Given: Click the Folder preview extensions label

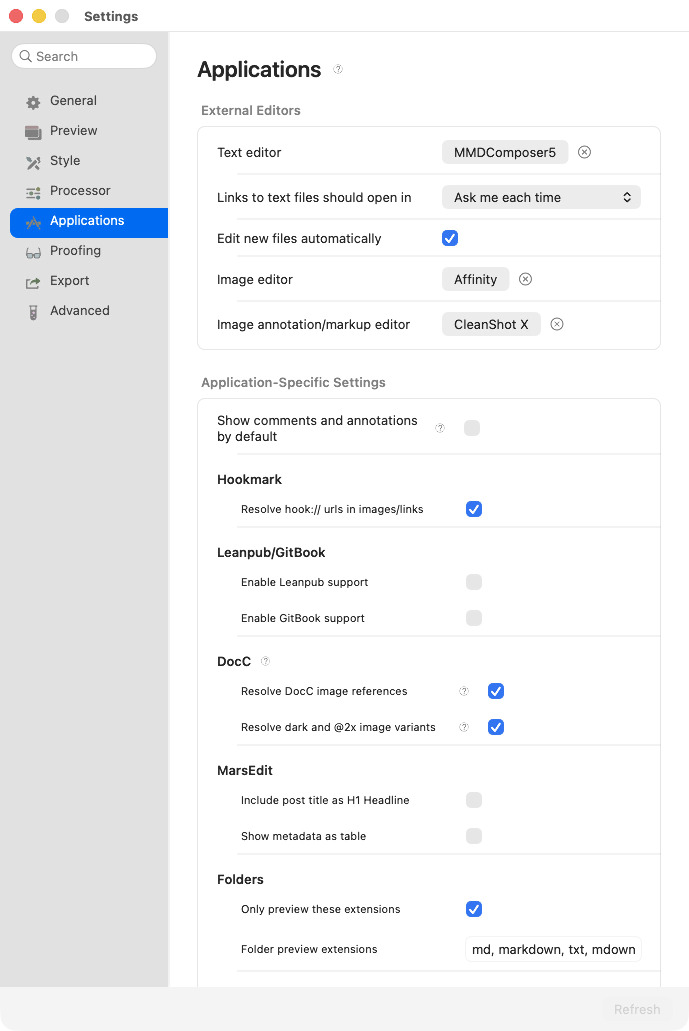Looking at the screenshot, I should (309, 949).
